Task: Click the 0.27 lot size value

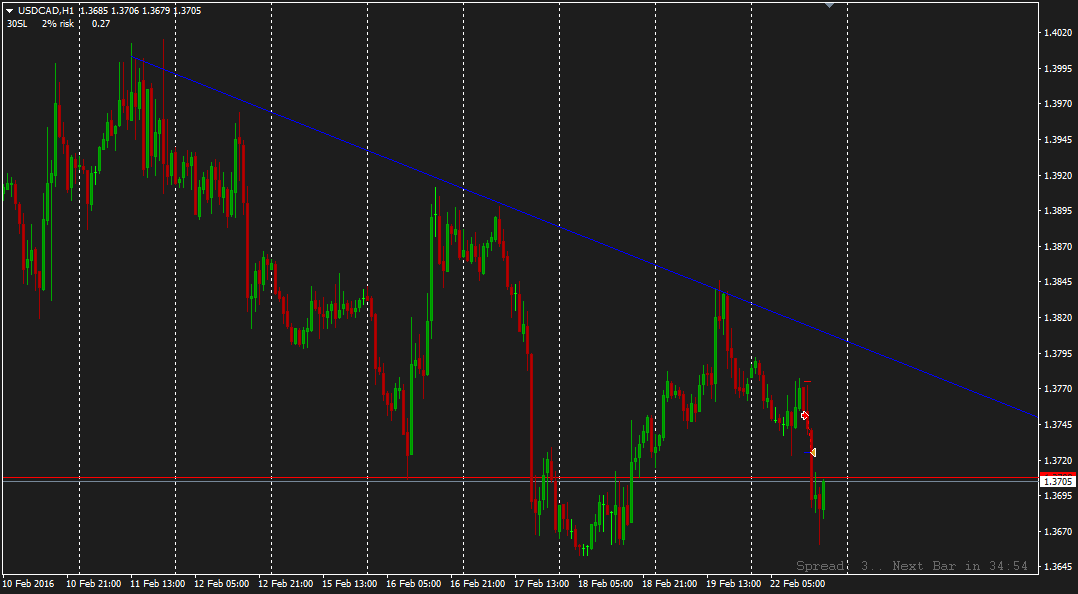Action: [x=100, y=23]
